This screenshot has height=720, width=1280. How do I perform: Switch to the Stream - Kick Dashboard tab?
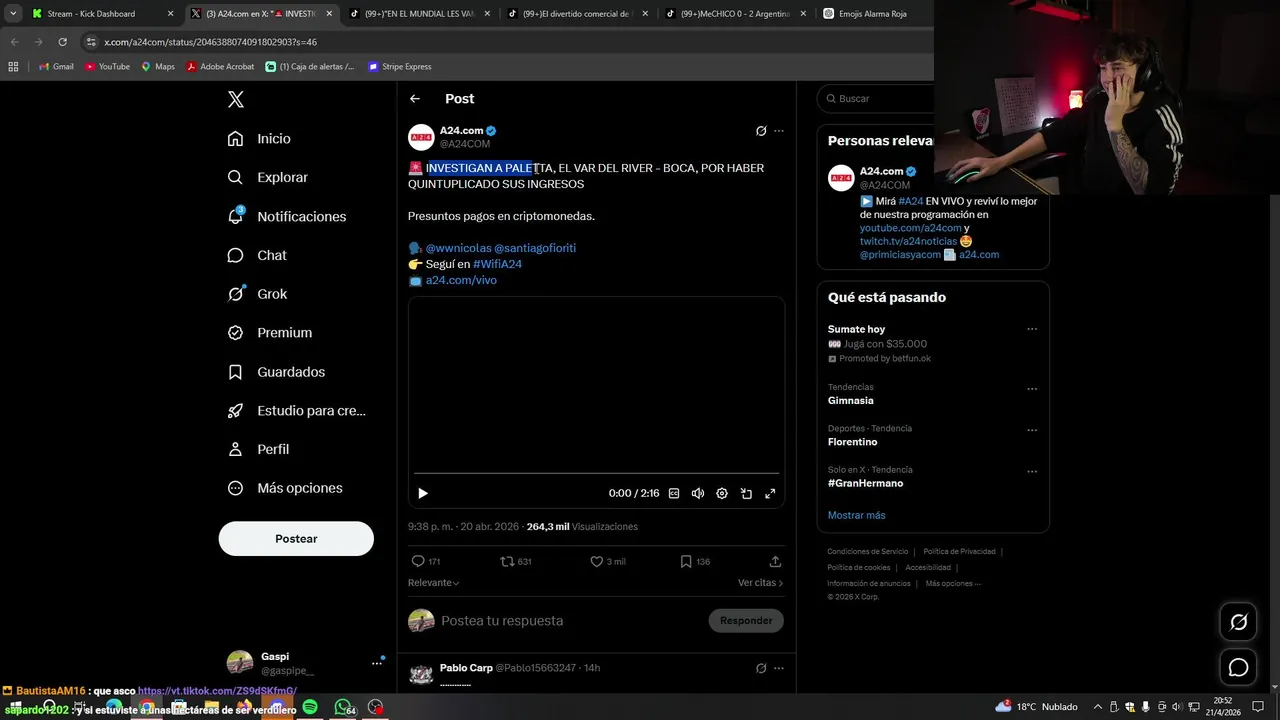point(102,14)
